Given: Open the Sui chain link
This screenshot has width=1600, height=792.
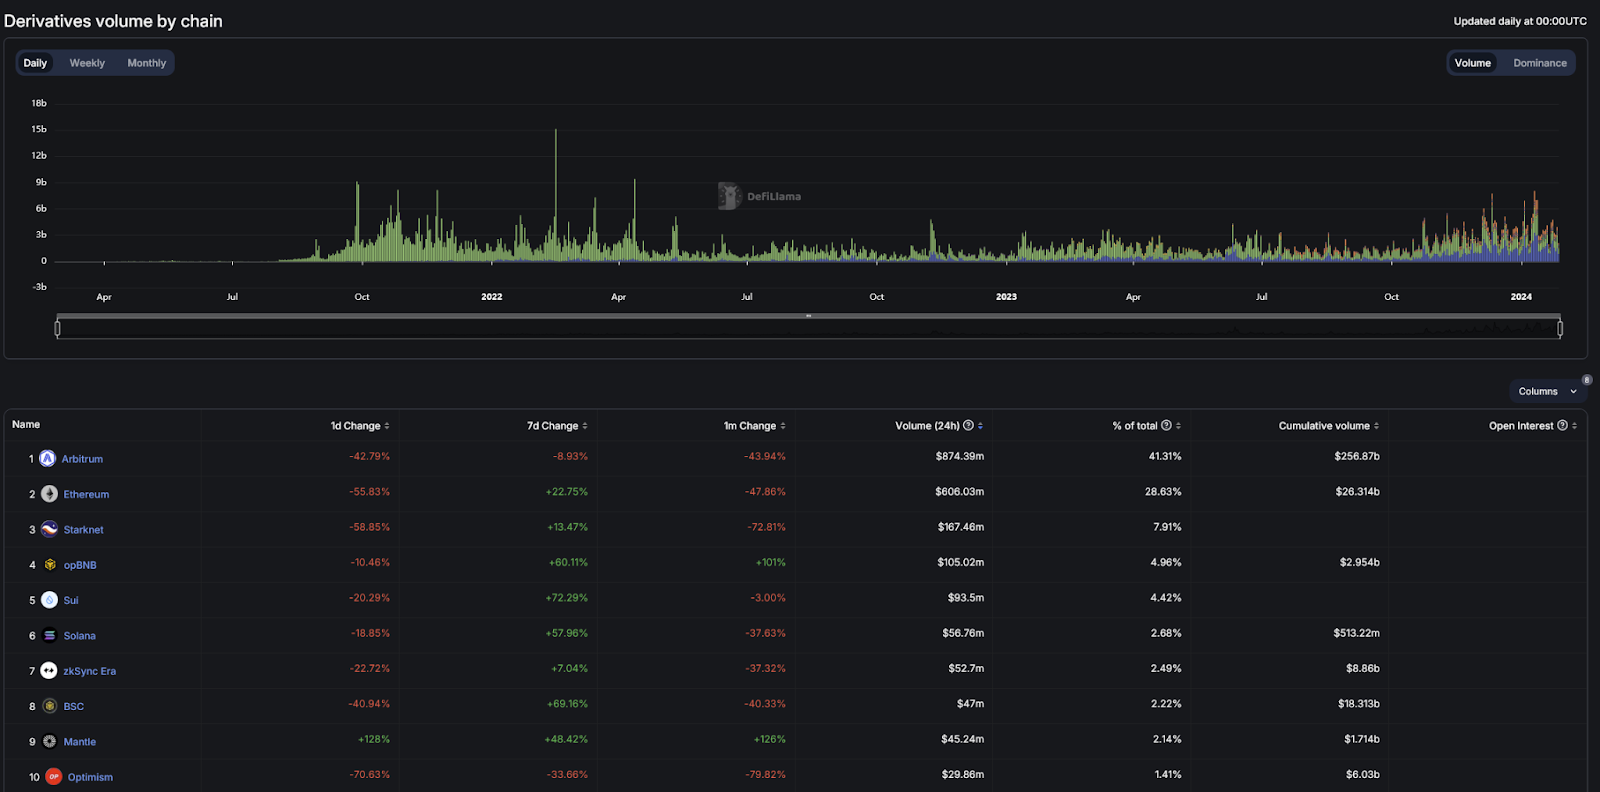Looking at the screenshot, I should tap(71, 600).
